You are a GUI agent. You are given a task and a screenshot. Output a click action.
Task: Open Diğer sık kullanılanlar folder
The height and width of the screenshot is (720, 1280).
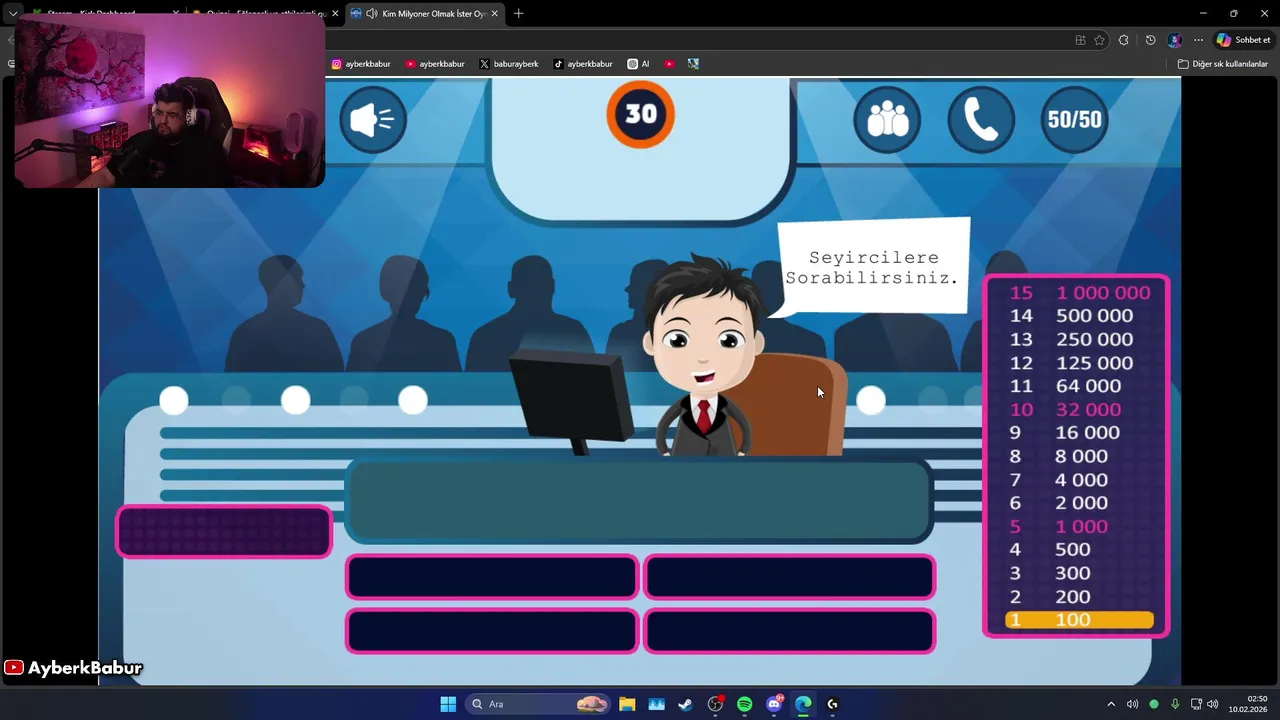point(1223,64)
